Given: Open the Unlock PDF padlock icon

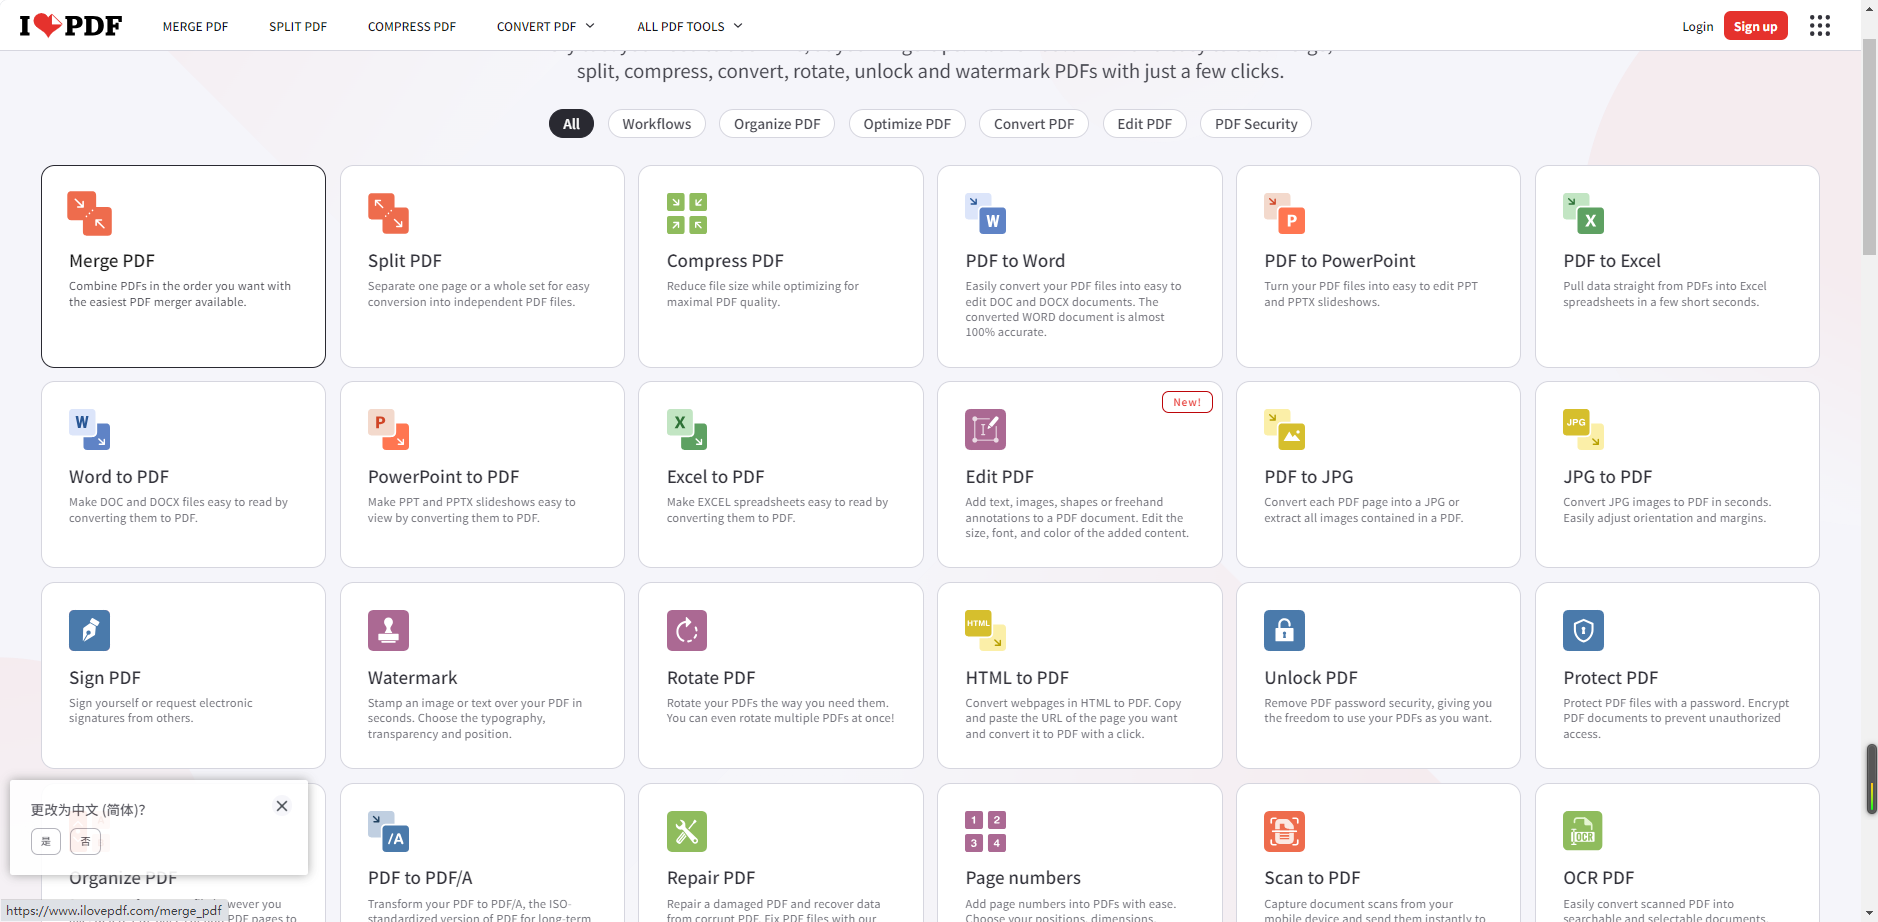Looking at the screenshot, I should (x=1284, y=630).
